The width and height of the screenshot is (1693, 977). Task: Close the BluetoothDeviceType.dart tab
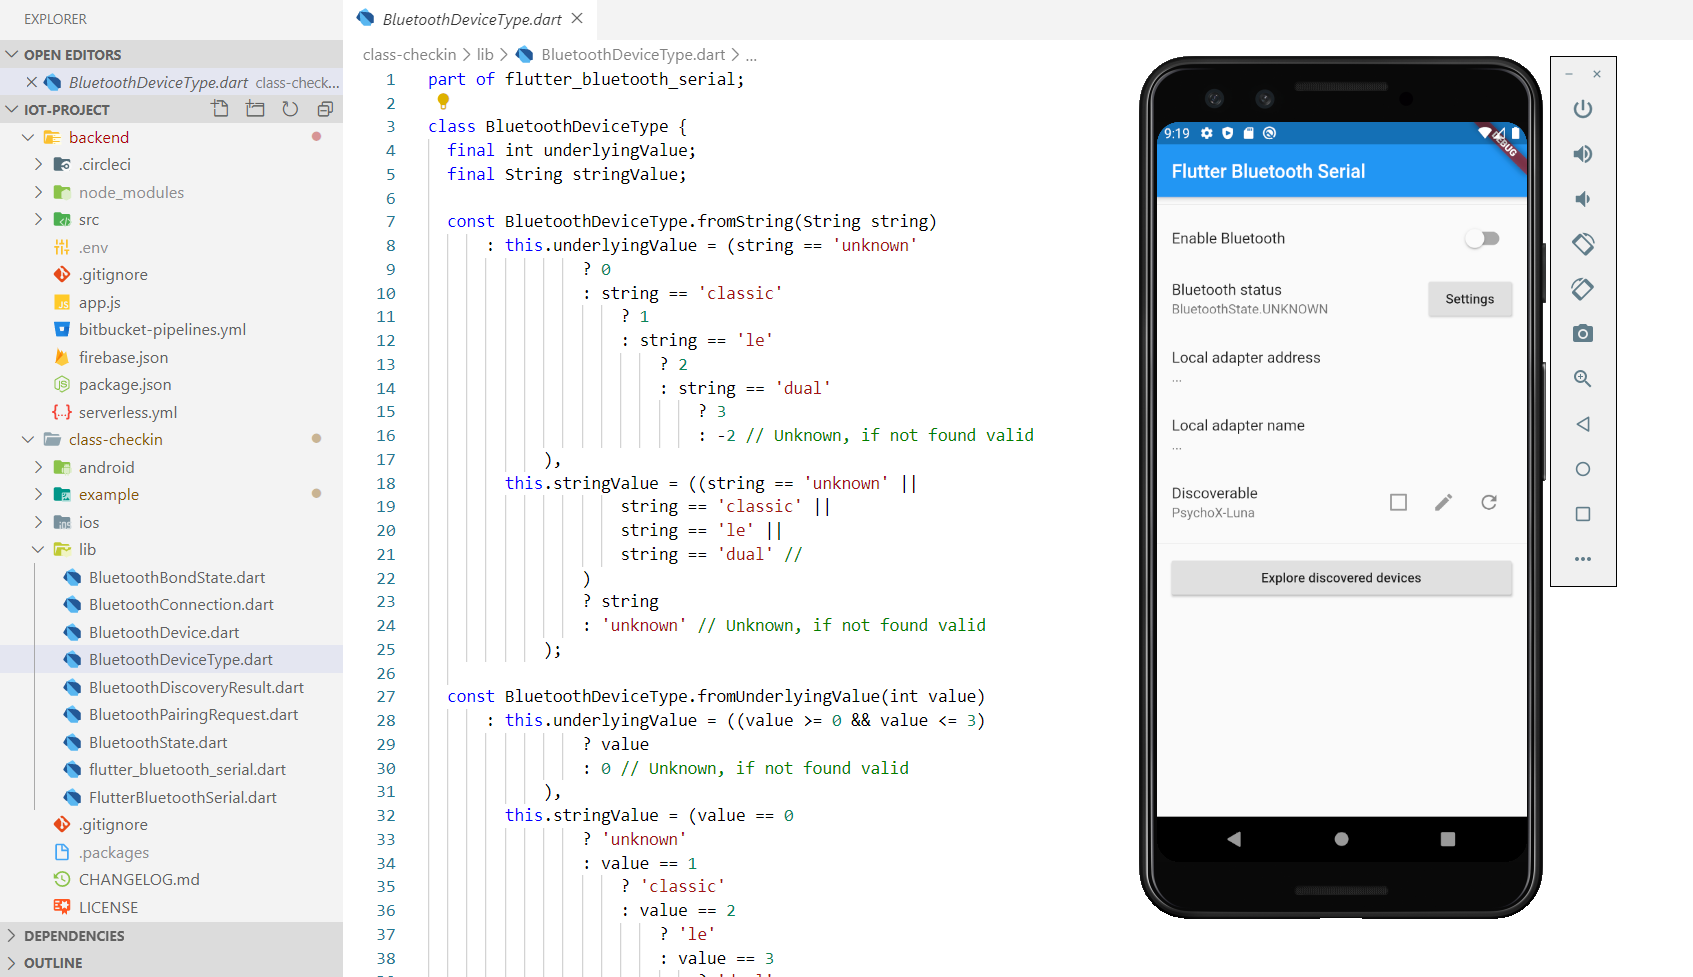pyautogui.click(x=577, y=19)
